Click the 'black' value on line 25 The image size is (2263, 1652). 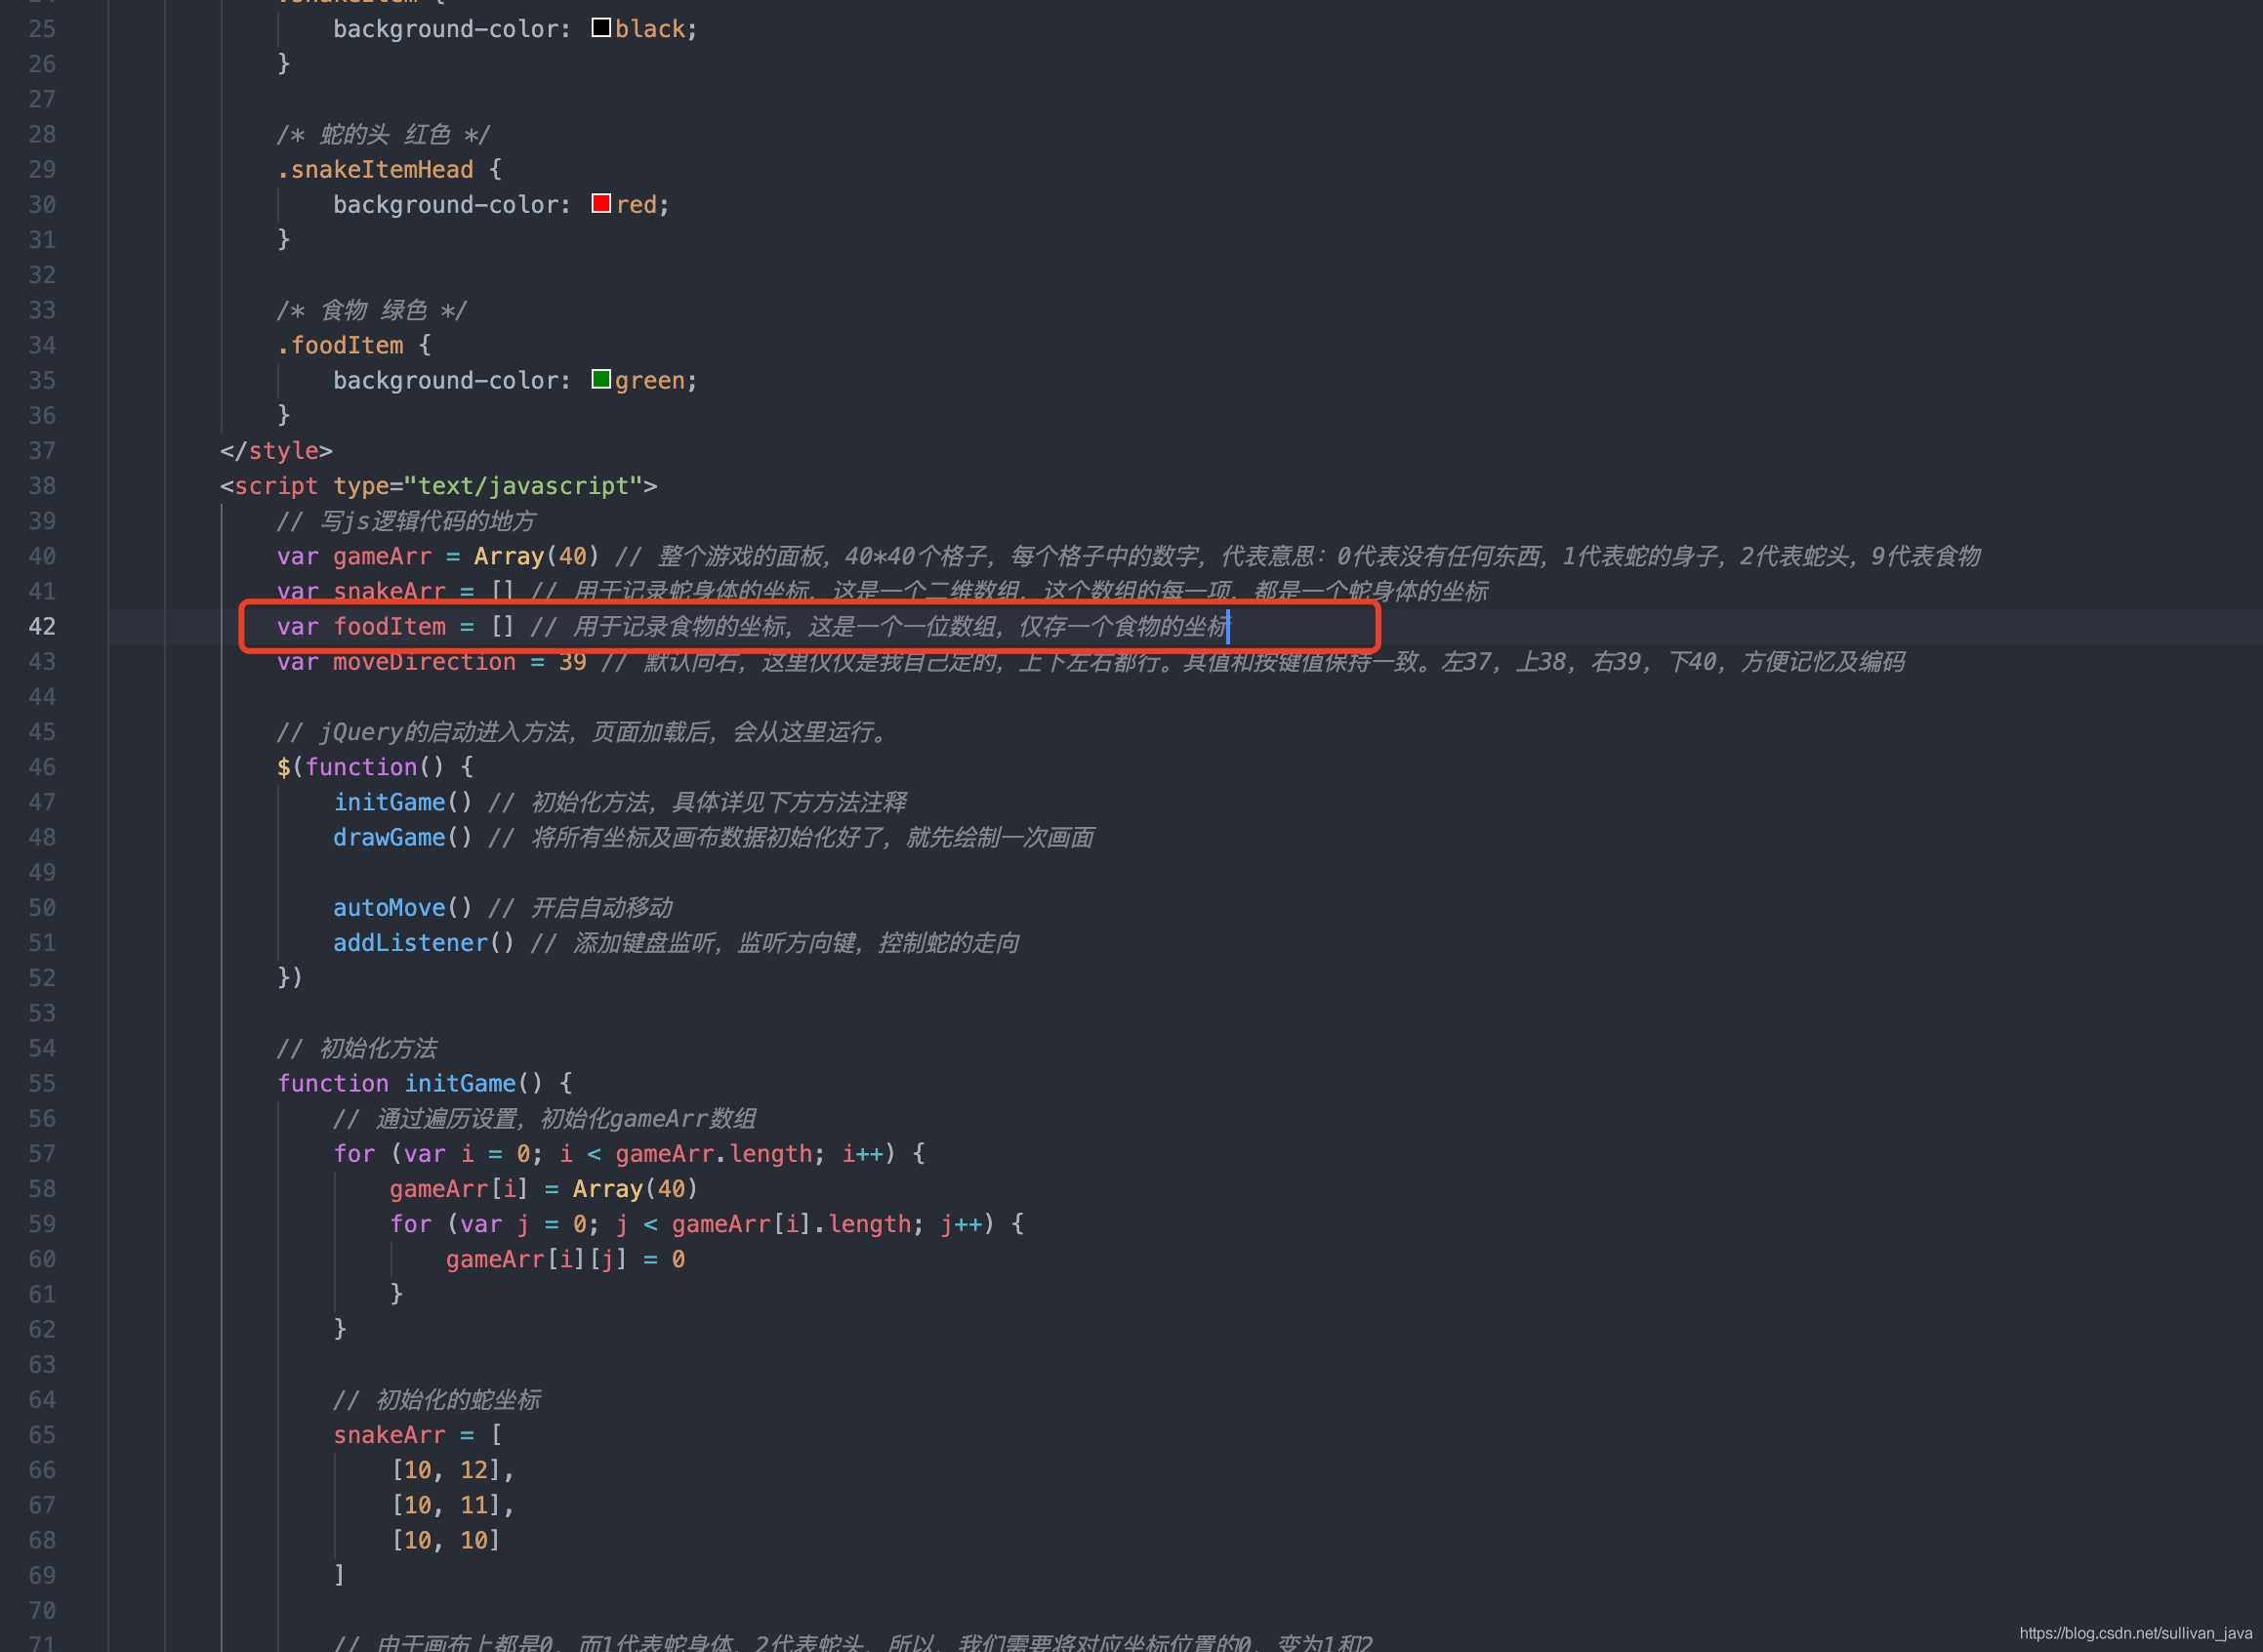coord(650,29)
